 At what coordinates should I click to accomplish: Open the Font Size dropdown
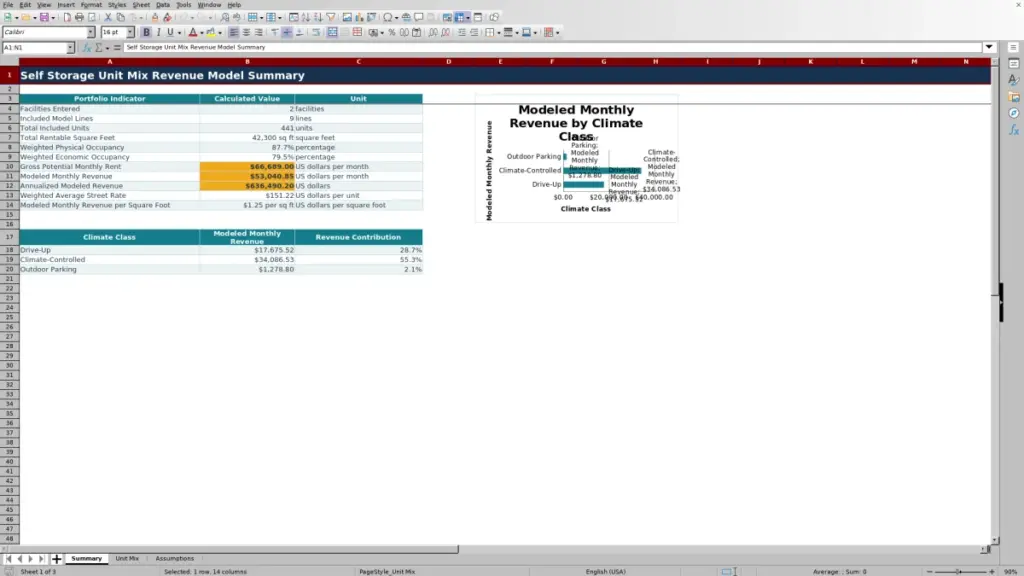(130, 32)
